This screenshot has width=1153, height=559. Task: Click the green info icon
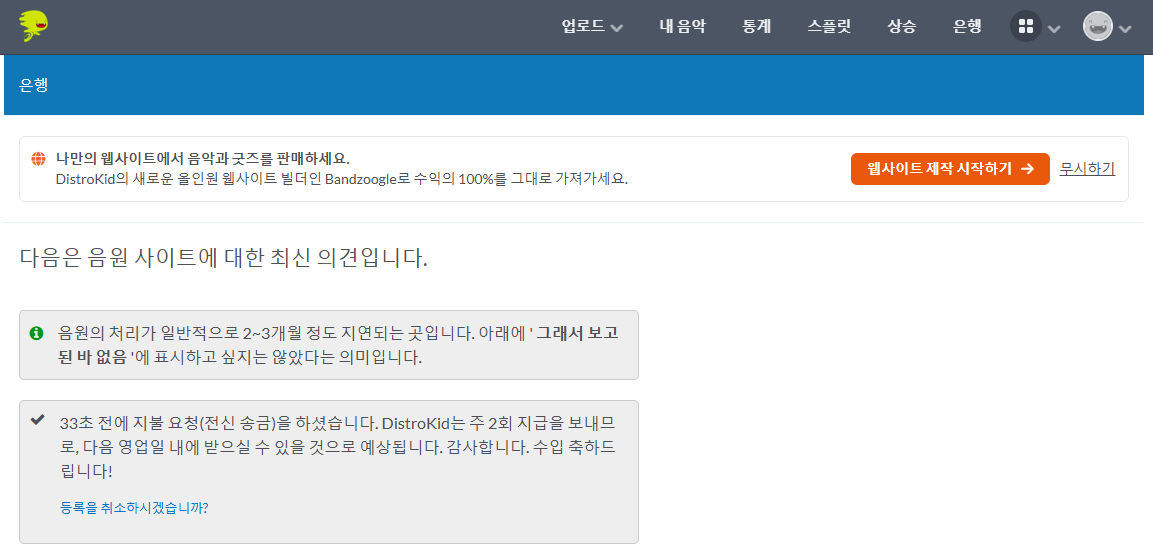pyautogui.click(x=36, y=333)
